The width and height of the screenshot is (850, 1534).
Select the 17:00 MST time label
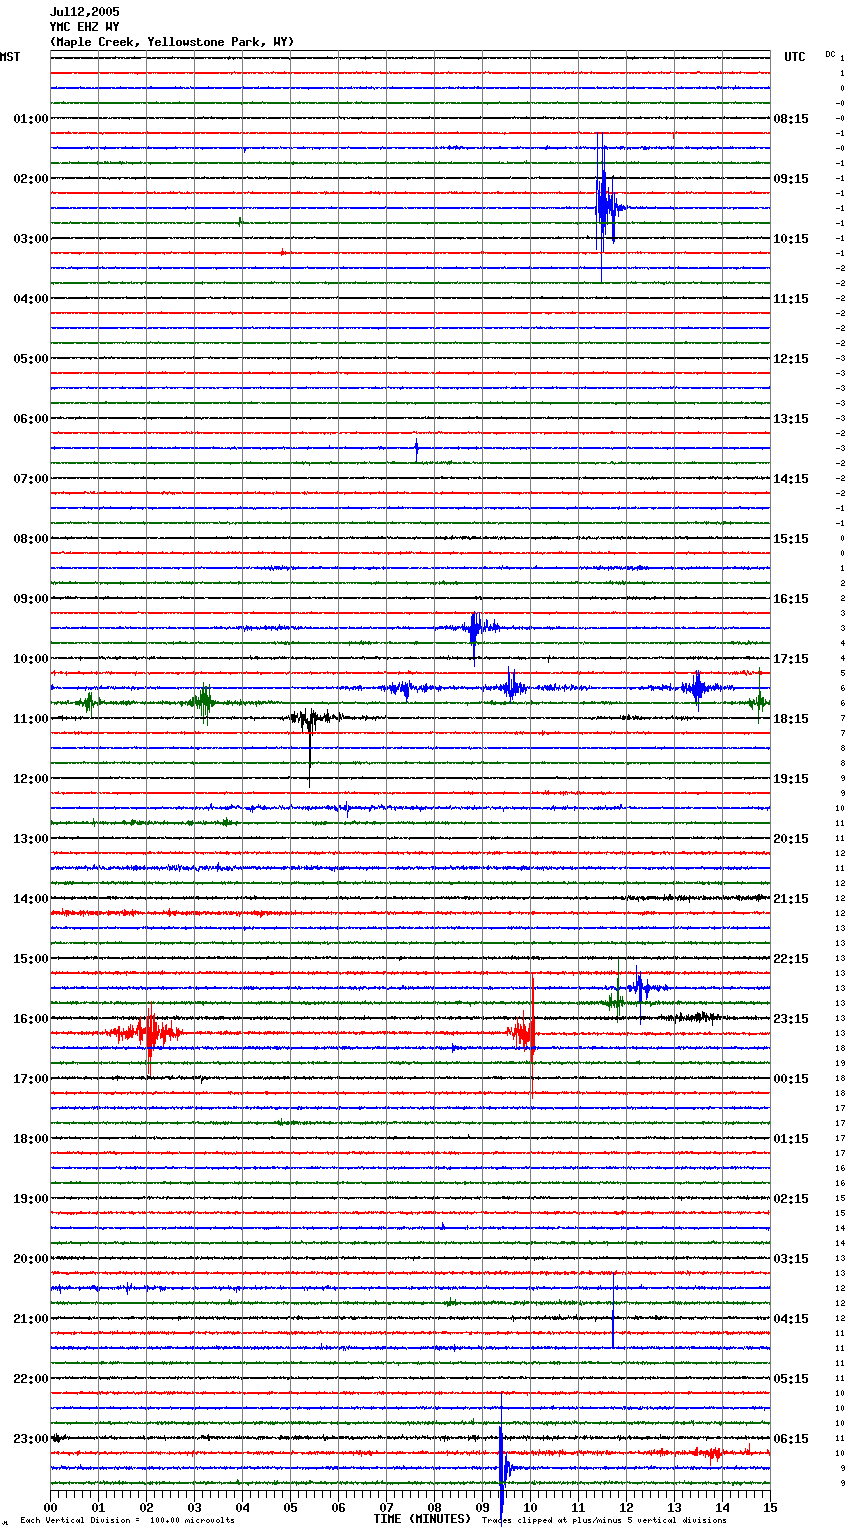pyautogui.click(x=30, y=1079)
